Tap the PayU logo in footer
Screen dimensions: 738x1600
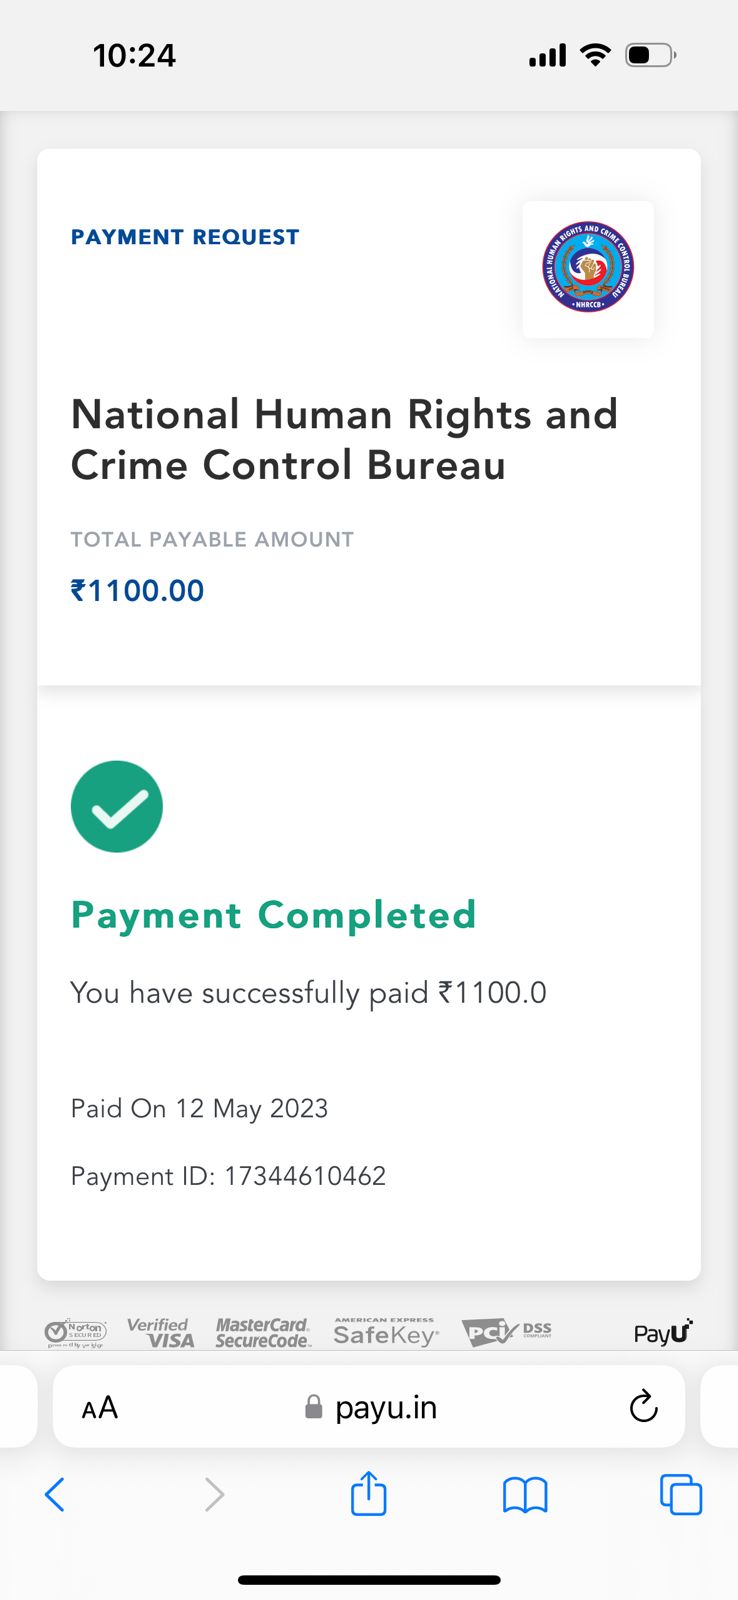coord(663,1332)
